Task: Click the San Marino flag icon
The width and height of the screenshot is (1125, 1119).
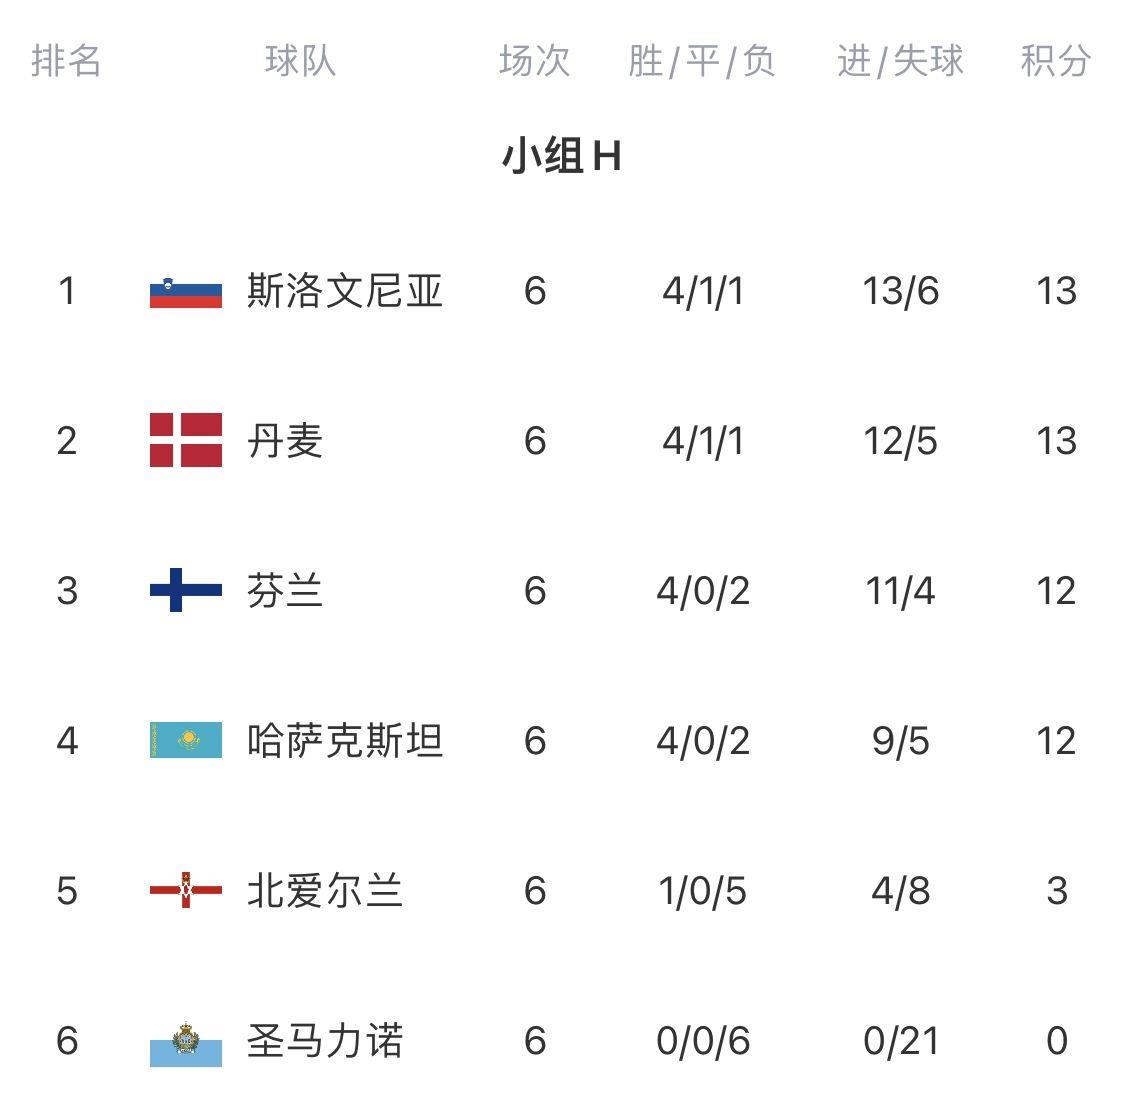Action: (x=186, y=1042)
